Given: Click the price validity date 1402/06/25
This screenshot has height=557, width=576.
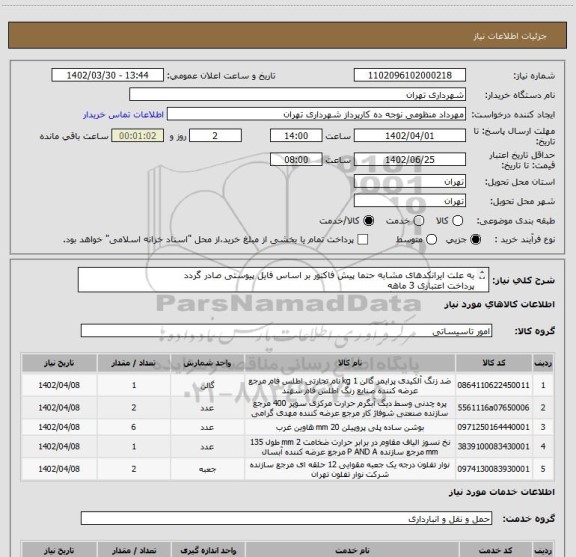Looking at the screenshot, I should (410, 159).
